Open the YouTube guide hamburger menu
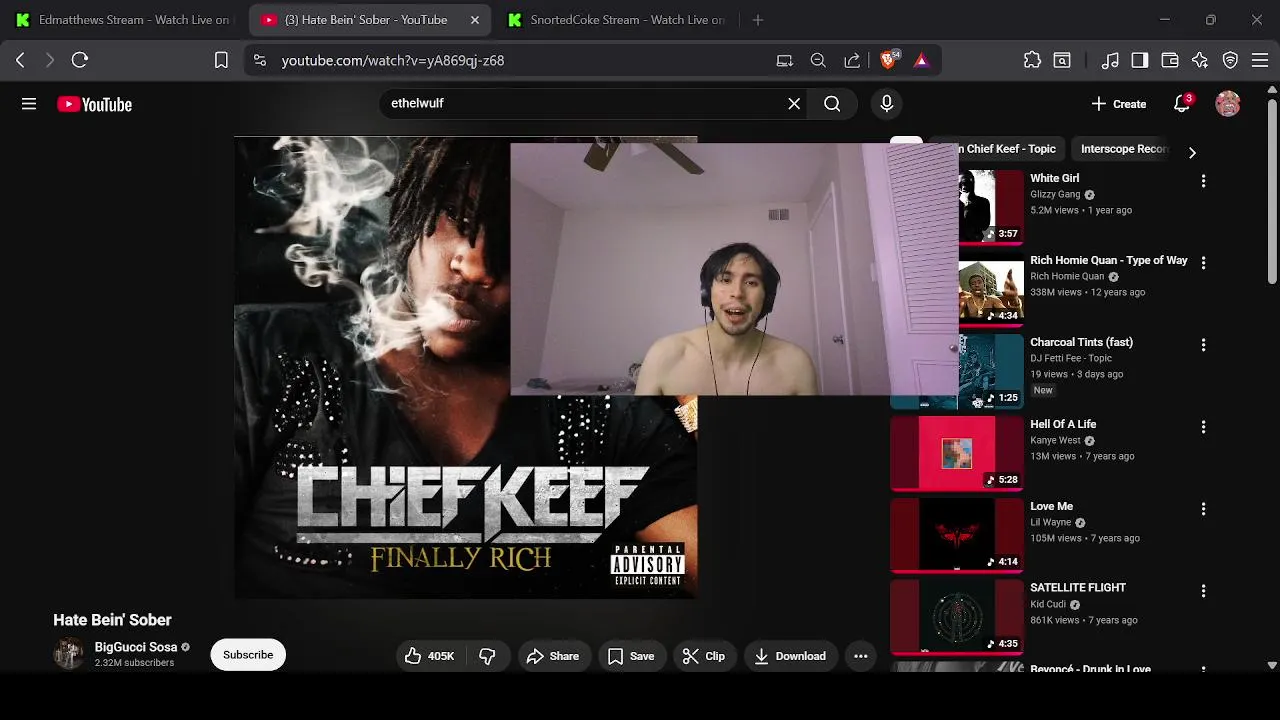Viewport: 1280px width, 720px height. [29, 104]
